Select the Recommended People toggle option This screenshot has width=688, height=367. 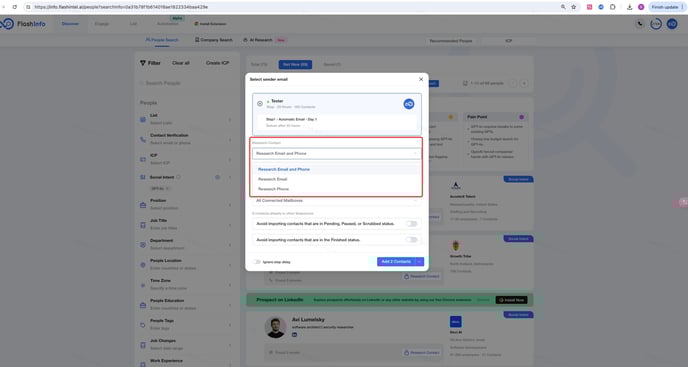coord(451,41)
